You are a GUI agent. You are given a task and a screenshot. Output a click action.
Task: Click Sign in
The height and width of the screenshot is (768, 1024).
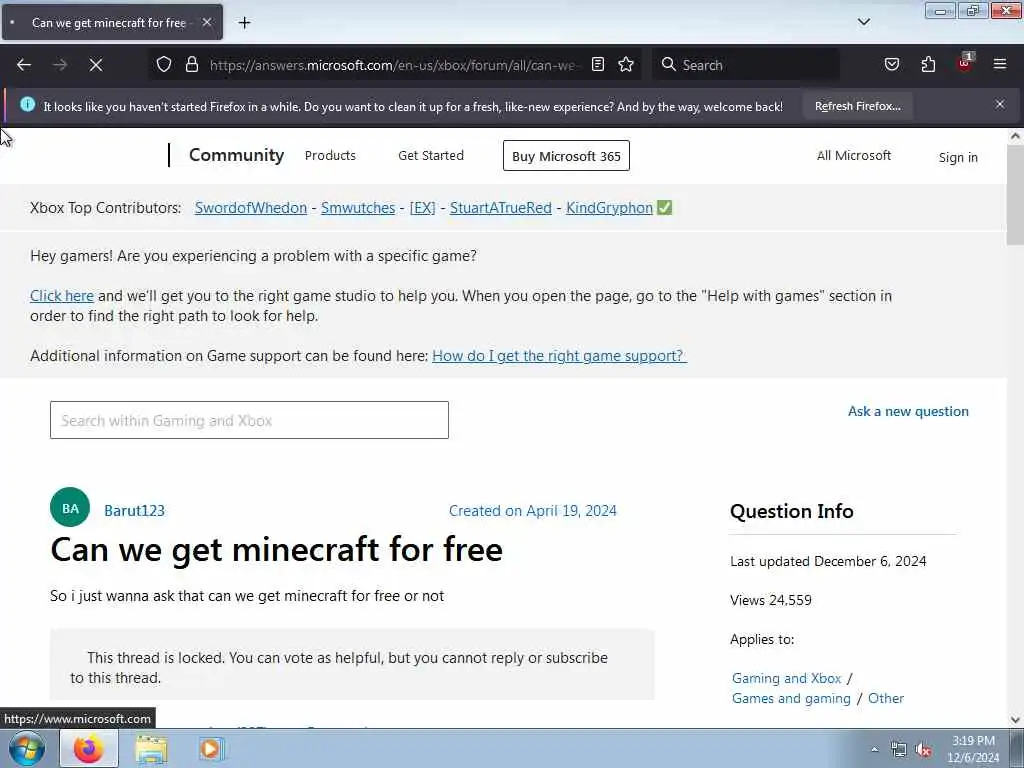(x=958, y=157)
